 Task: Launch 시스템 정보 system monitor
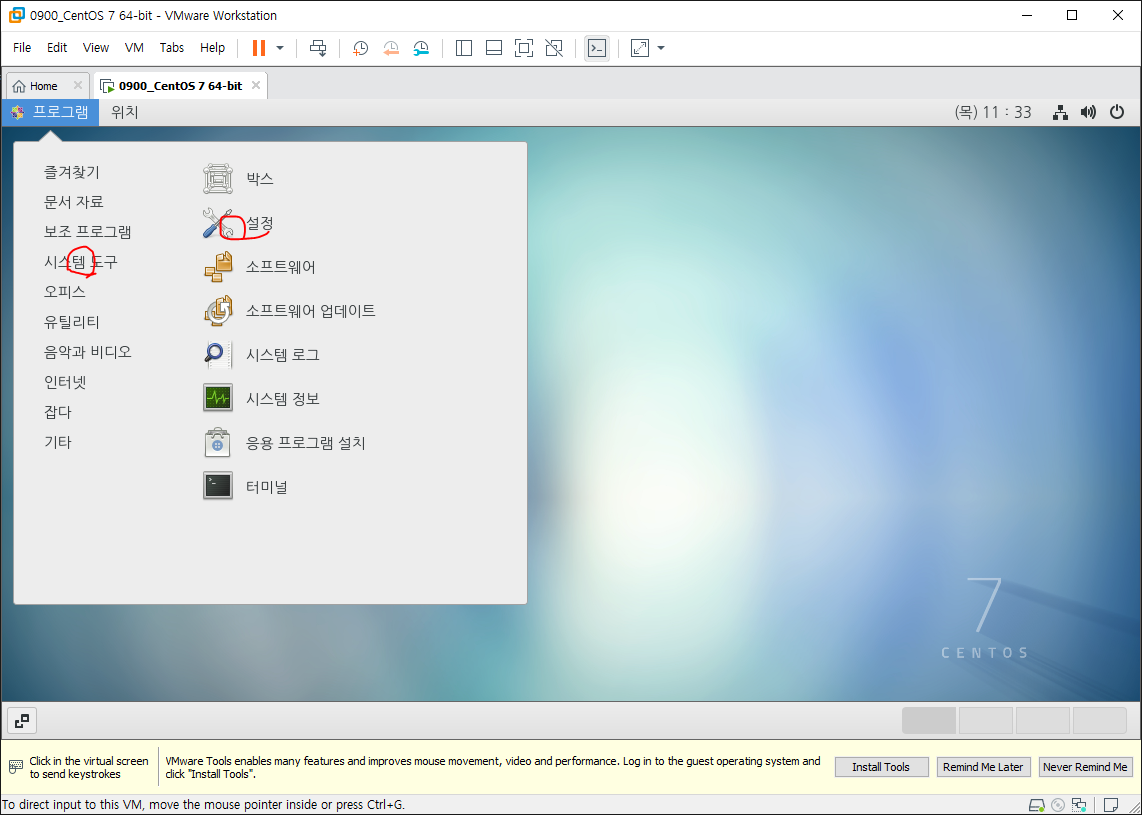pos(261,398)
